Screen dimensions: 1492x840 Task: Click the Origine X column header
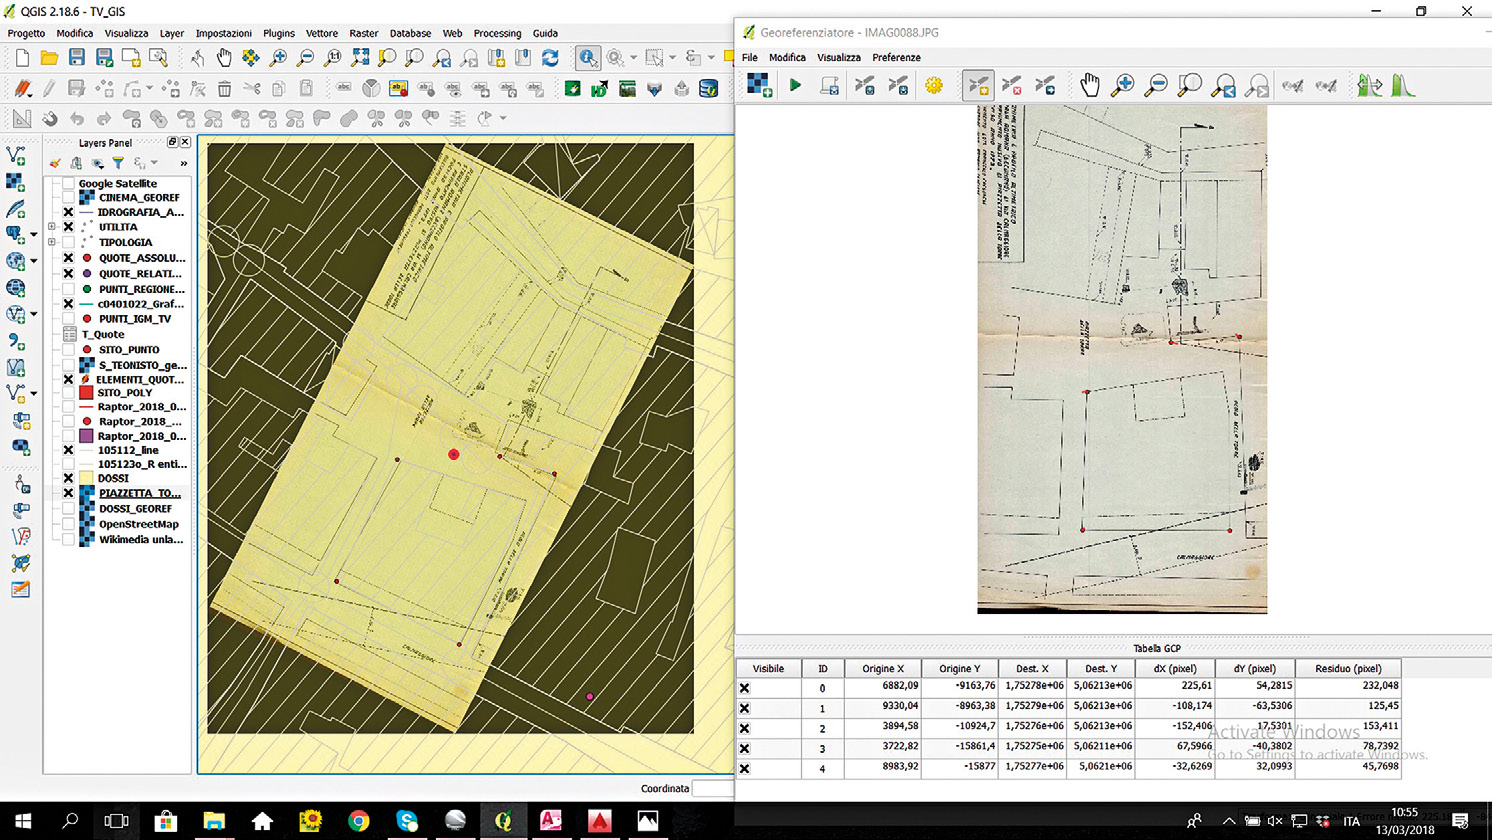pos(882,668)
